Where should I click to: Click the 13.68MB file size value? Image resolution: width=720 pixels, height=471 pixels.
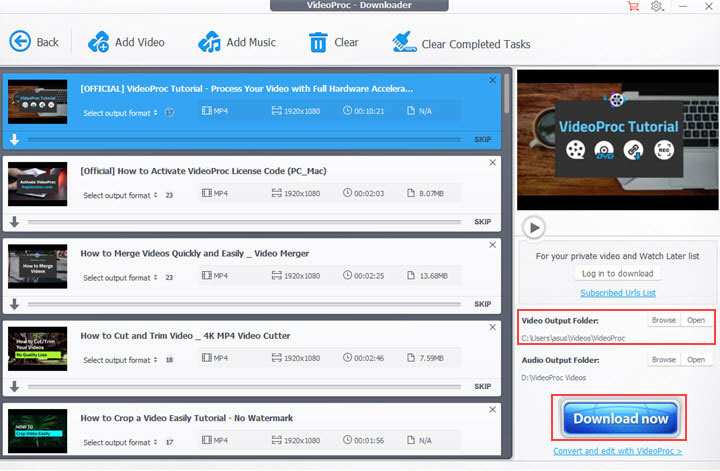tap(433, 276)
